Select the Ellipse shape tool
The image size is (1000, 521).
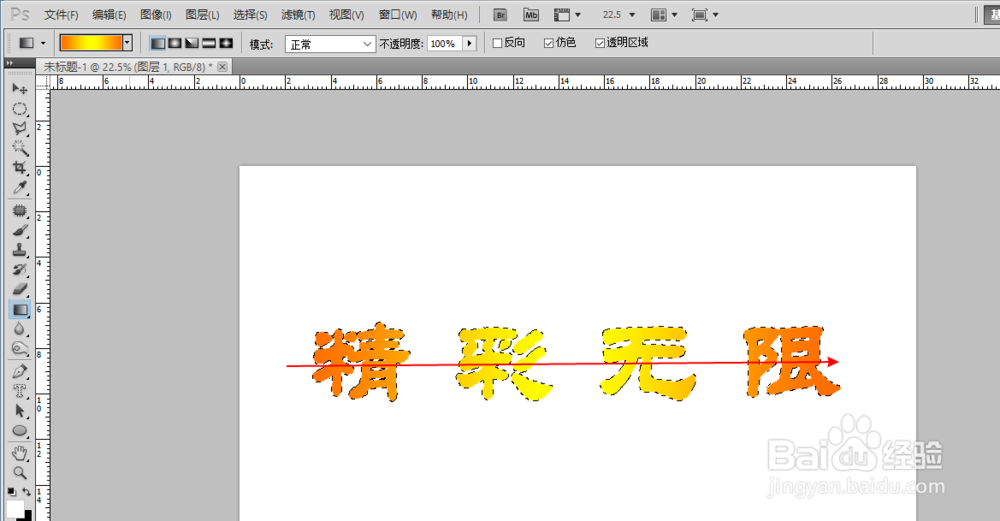(x=20, y=430)
